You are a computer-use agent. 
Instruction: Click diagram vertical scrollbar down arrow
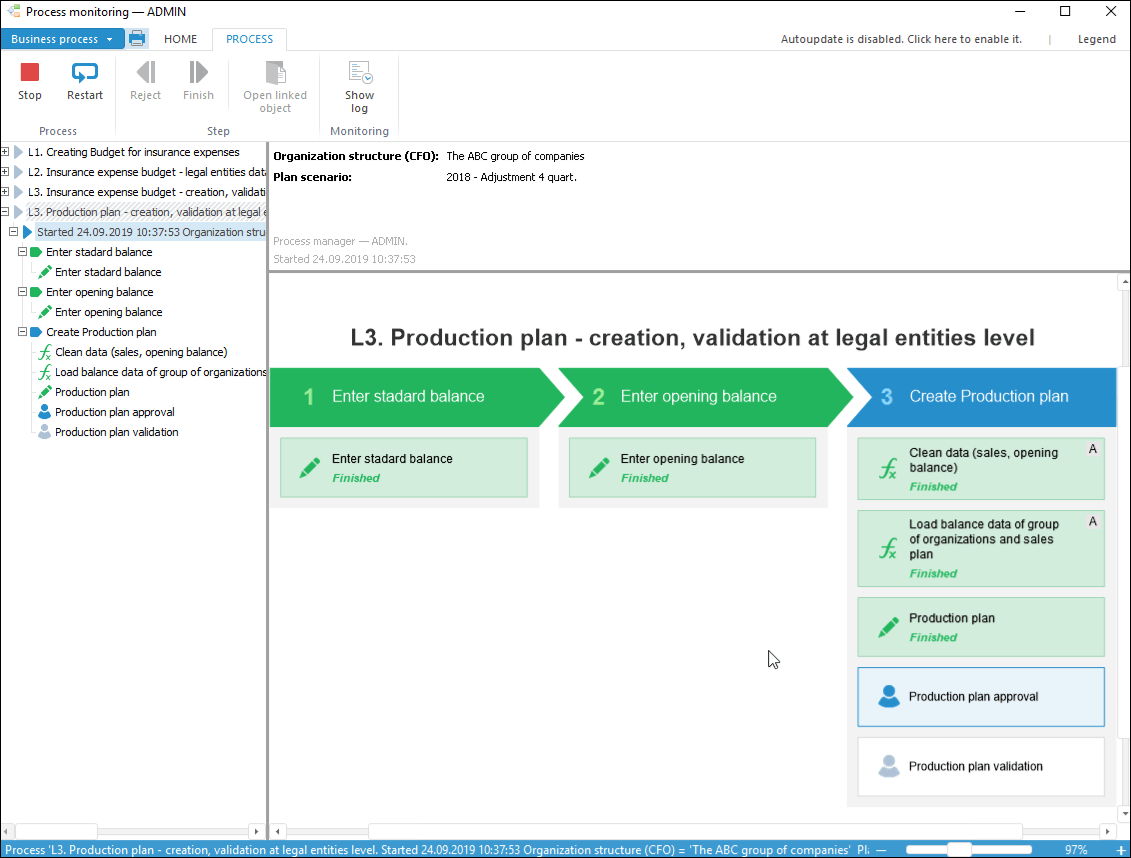coord(1124,814)
